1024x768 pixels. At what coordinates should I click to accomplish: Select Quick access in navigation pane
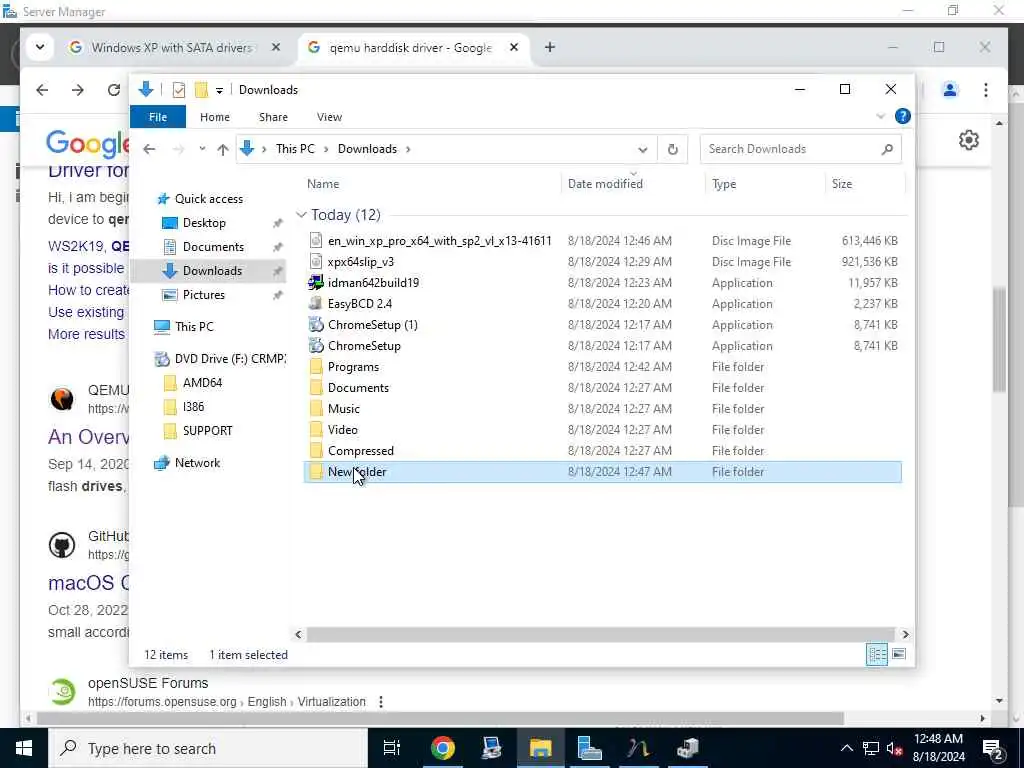coord(208,199)
